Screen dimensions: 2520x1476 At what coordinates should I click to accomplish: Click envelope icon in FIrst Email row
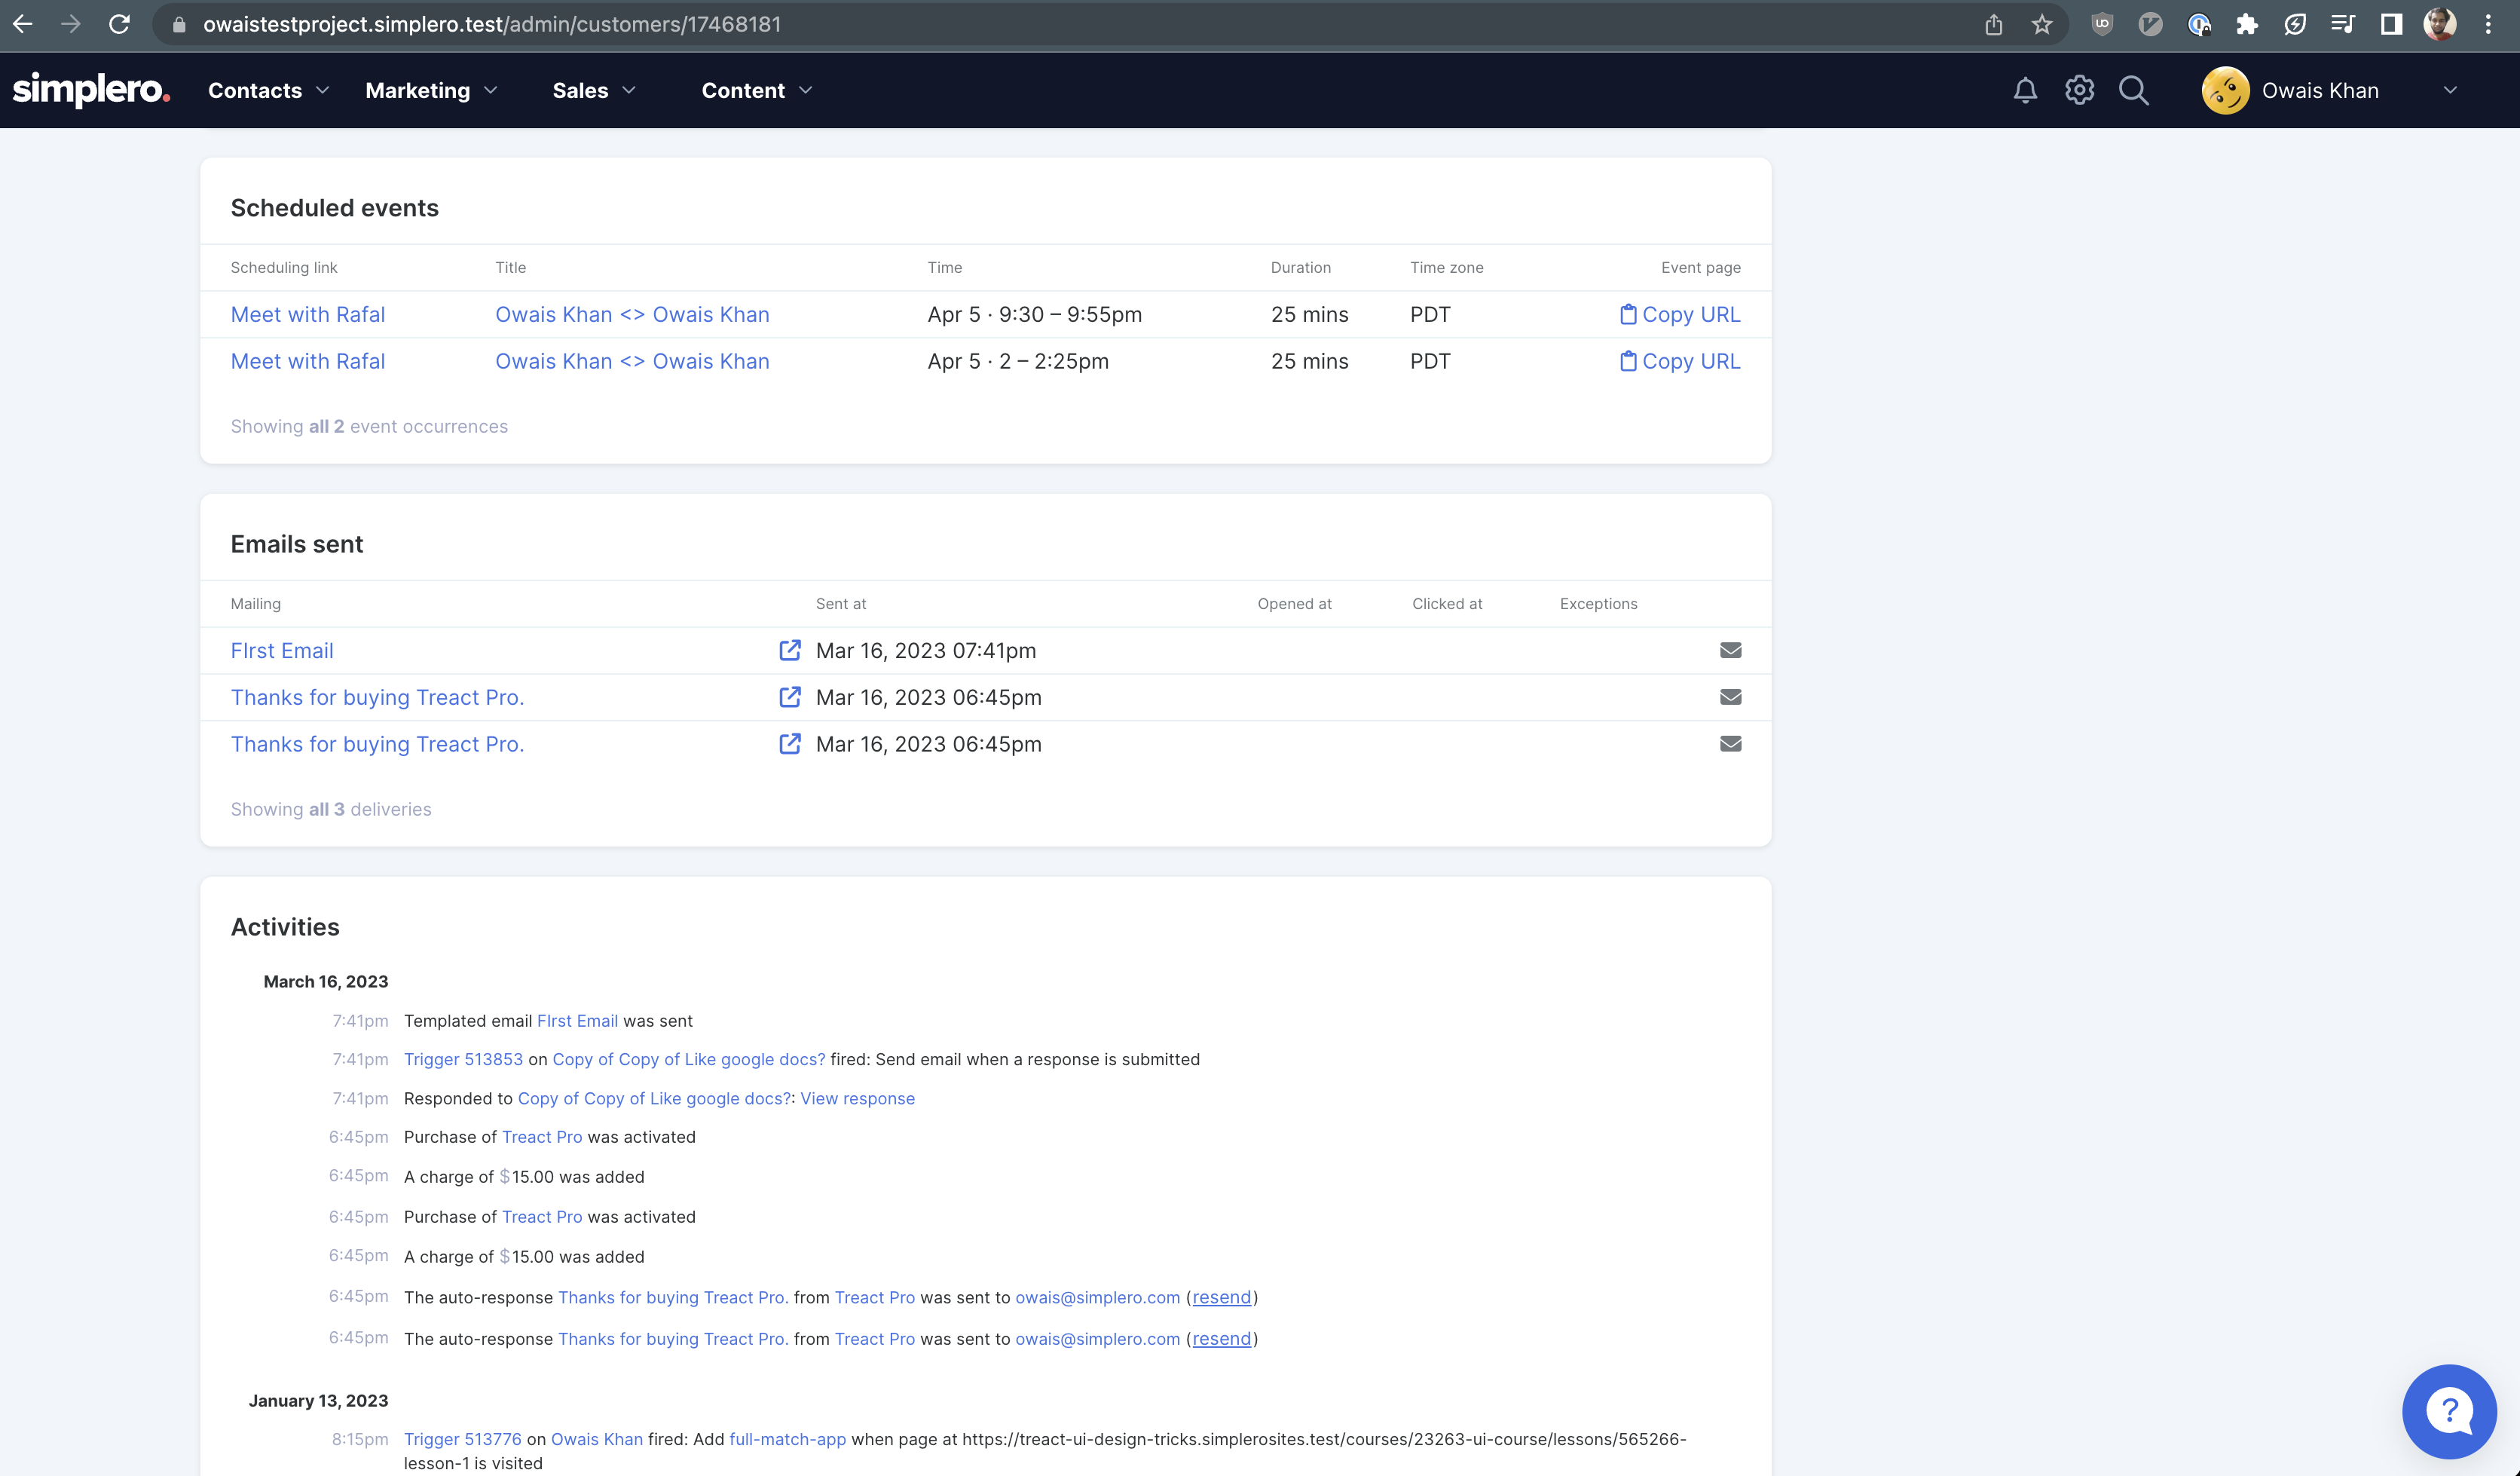tap(1730, 650)
